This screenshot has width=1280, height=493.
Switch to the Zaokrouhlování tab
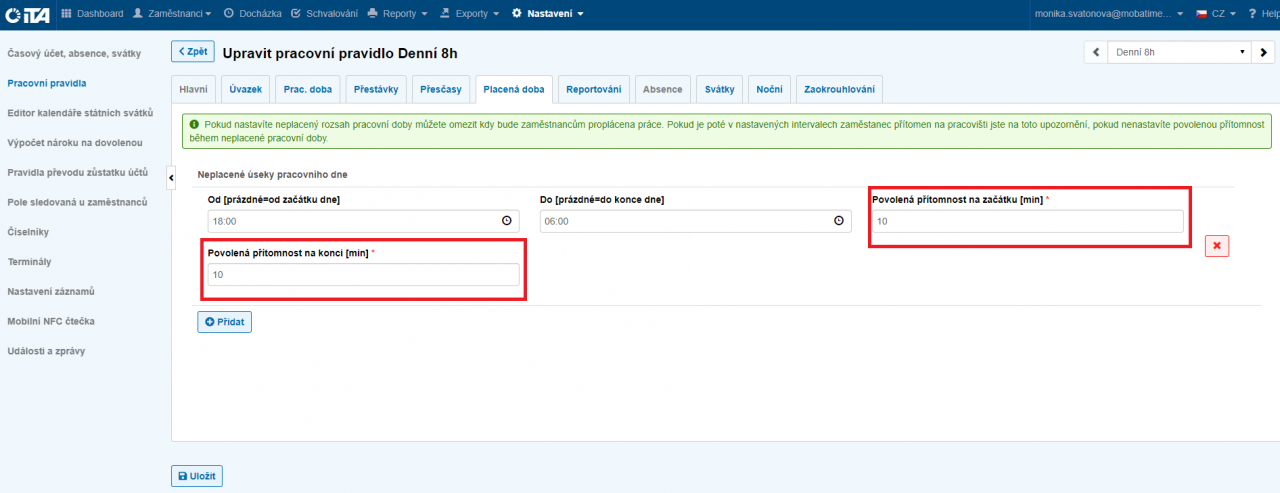839,89
